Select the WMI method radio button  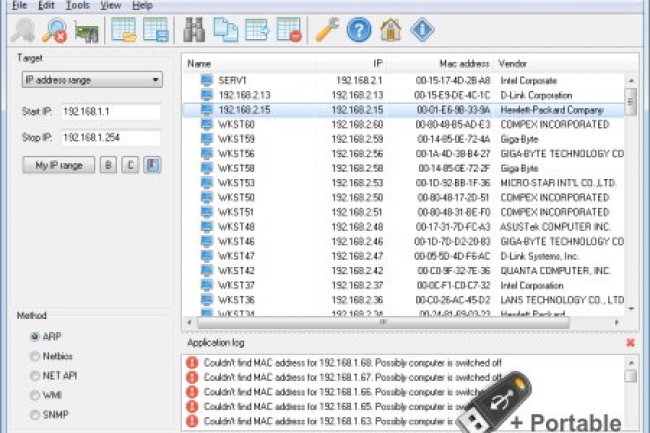pos(36,393)
